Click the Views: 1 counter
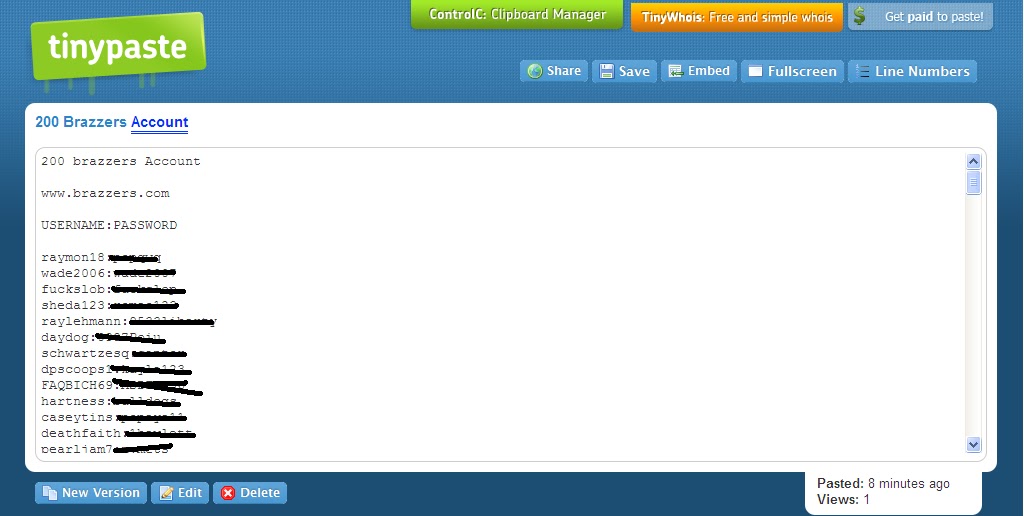1024x516 pixels. click(843, 500)
